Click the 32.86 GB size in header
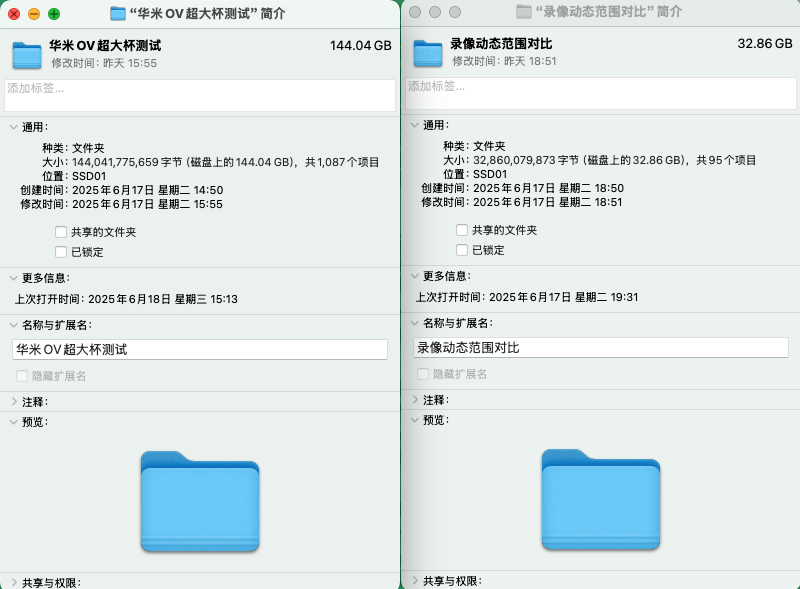This screenshot has width=800, height=589. click(765, 43)
